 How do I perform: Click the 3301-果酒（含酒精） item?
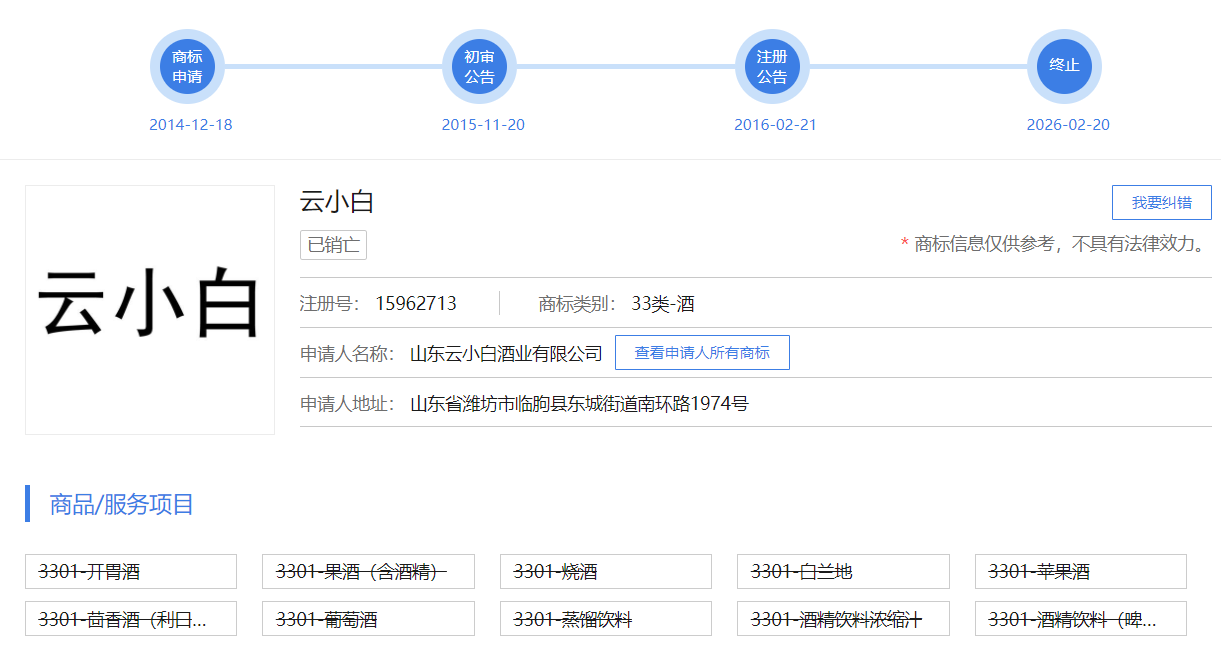(368, 572)
